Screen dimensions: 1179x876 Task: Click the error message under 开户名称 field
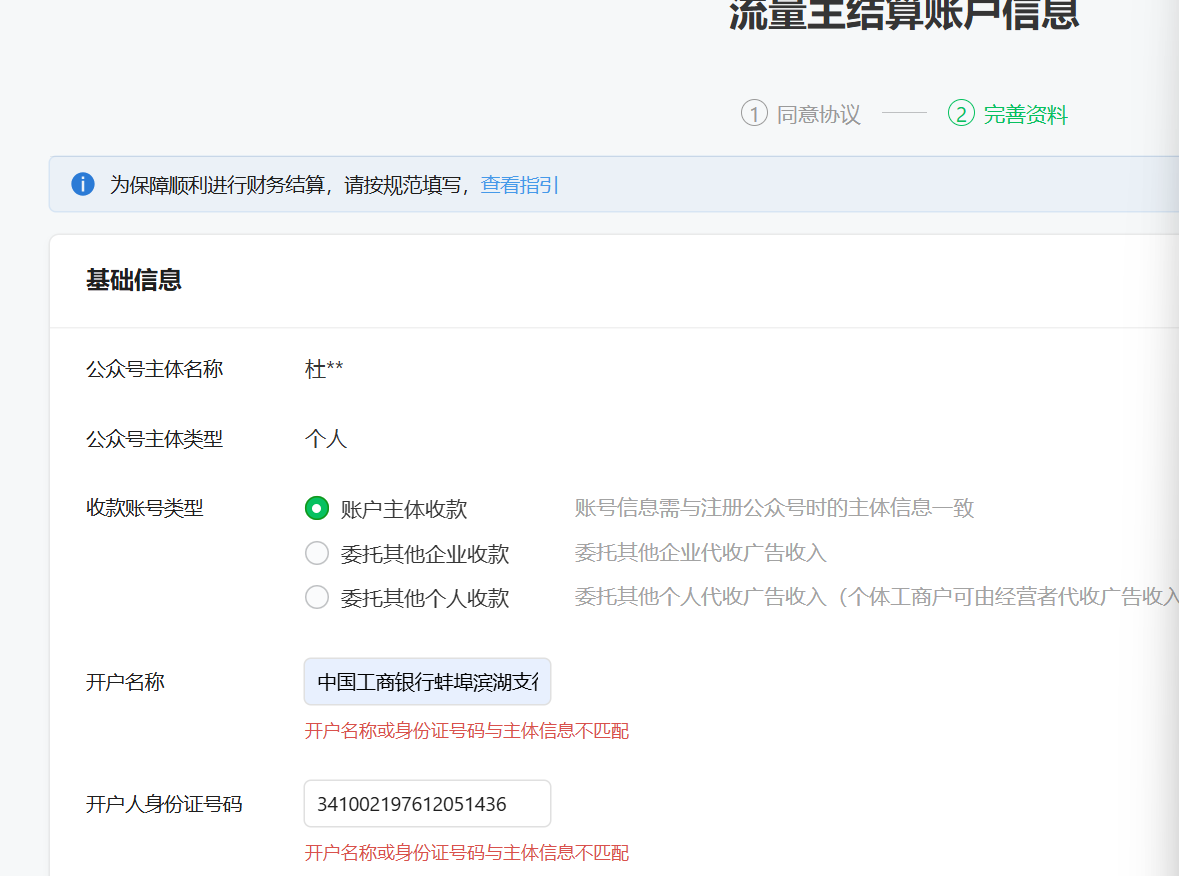click(x=467, y=731)
